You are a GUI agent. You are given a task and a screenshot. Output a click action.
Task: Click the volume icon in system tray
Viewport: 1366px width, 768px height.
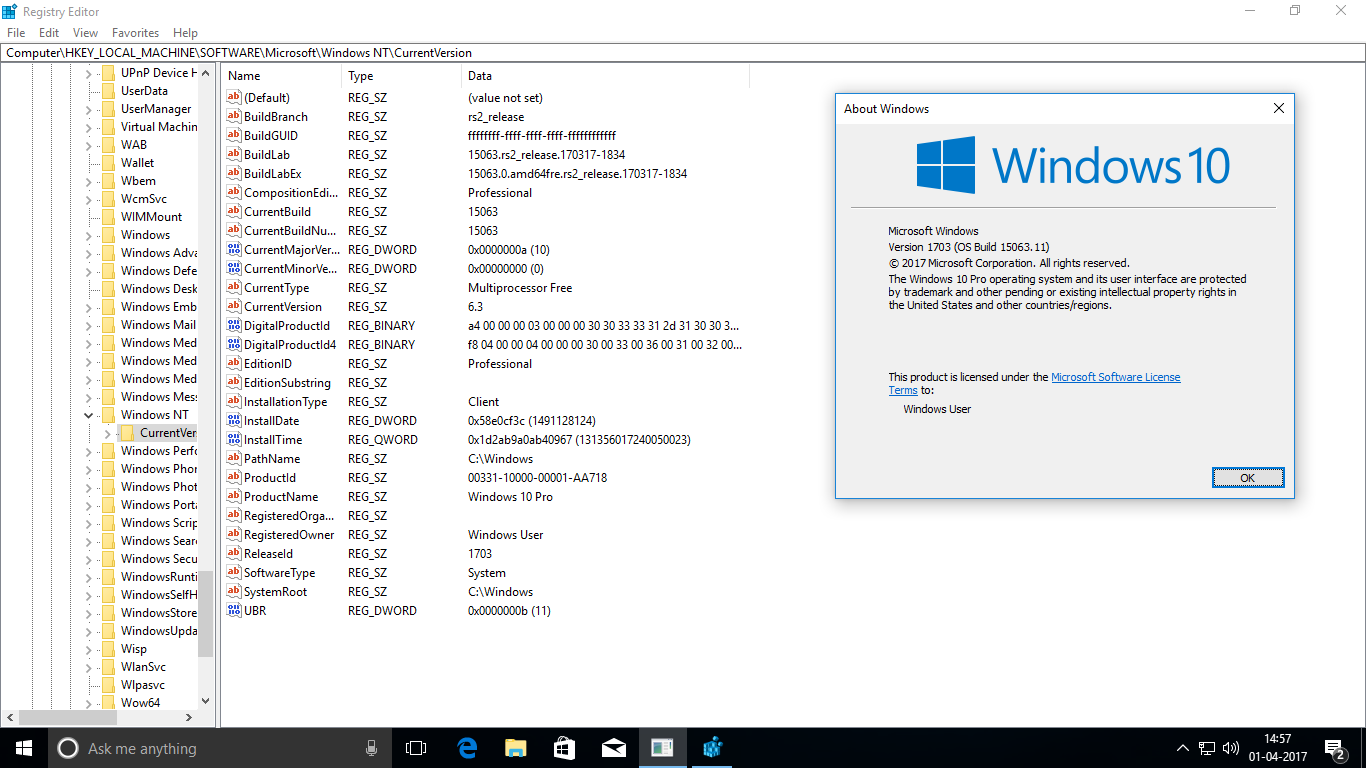(x=1231, y=748)
